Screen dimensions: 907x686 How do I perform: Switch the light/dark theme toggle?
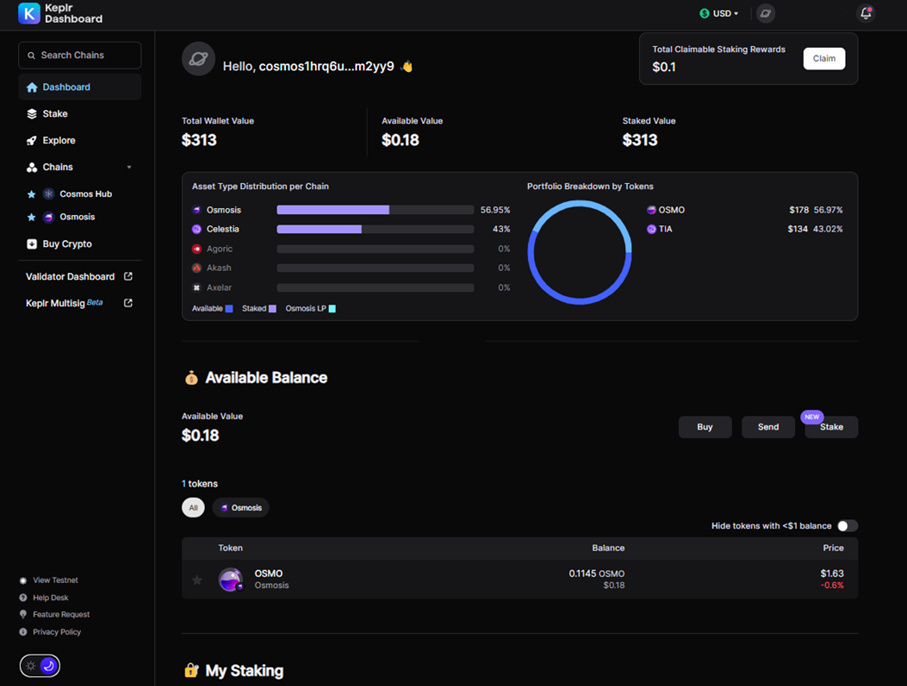tap(40, 666)
